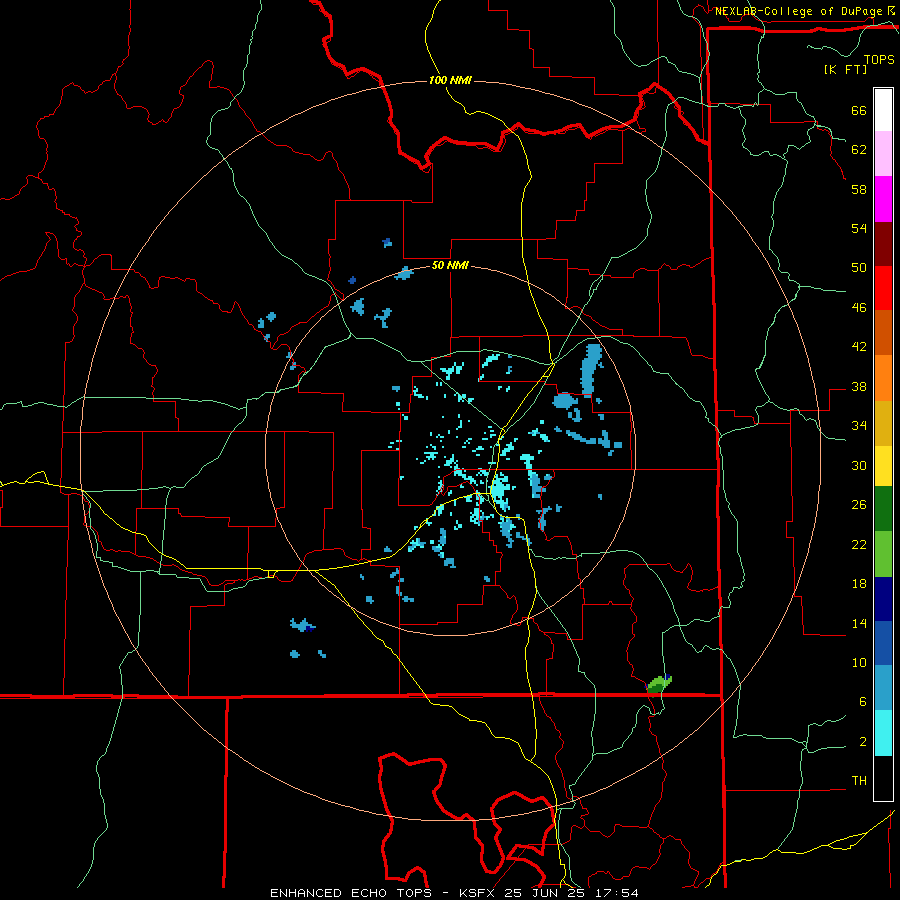This screenshot has height=900, width=900.
Task: Click the 'NEXLAB-College of DuPage' credit text
Action: [x=800, y=11]
